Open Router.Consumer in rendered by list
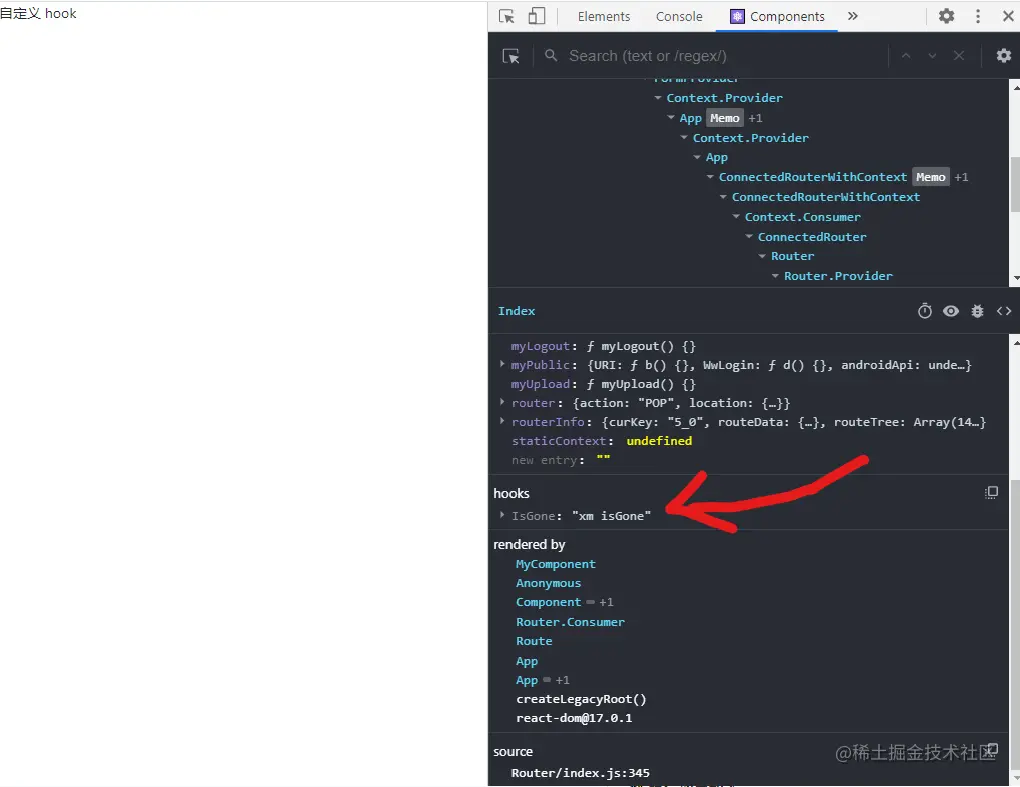 click(570, 622)
